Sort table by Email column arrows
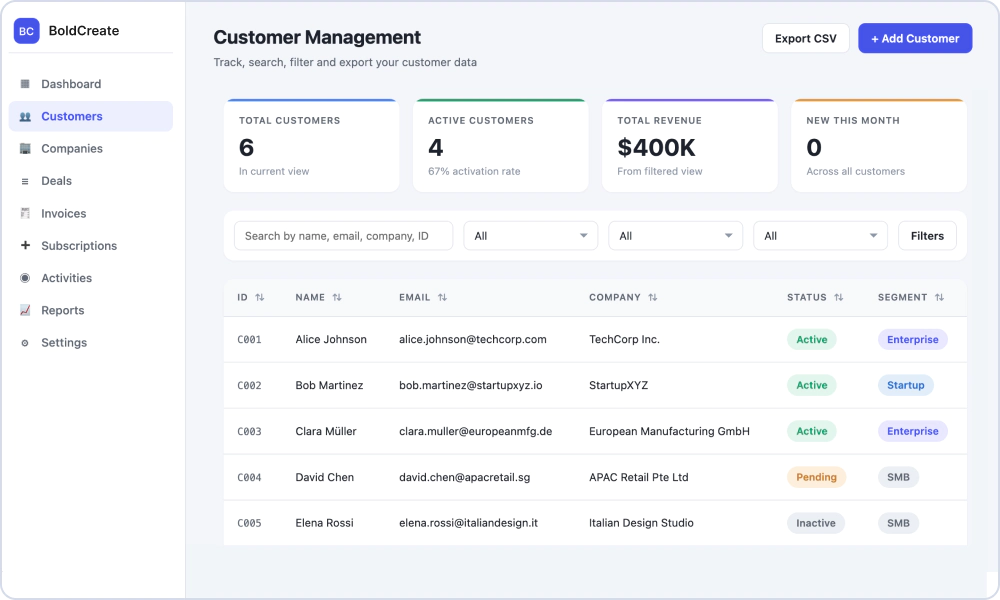 (x=442, y=297)
